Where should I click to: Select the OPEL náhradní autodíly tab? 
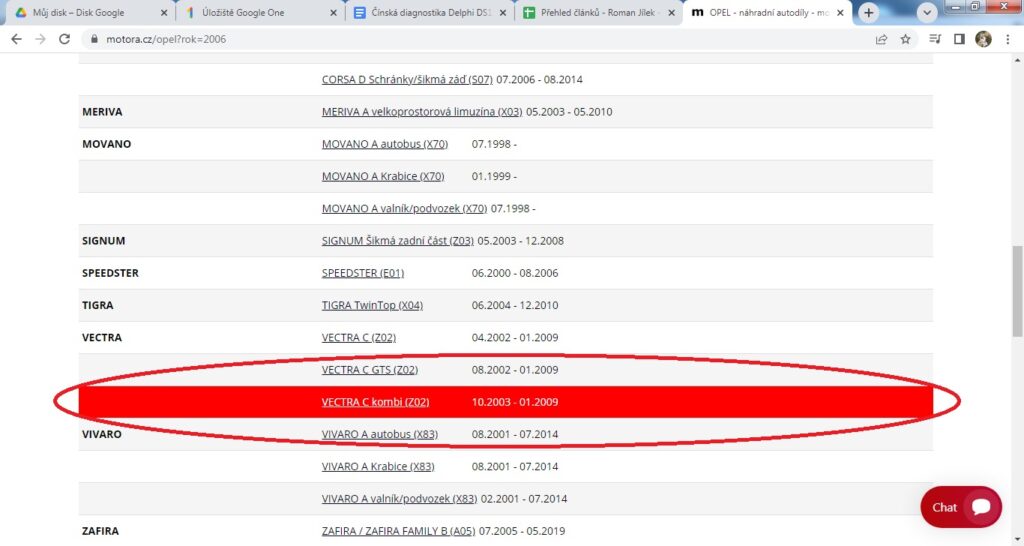(x=767, y=12)
